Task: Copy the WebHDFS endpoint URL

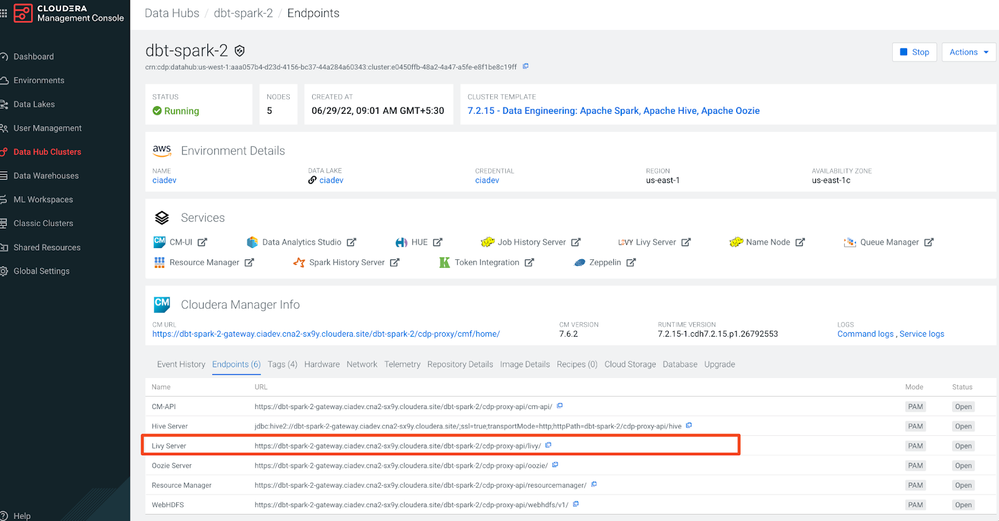Action: click(x=576, y=504)
